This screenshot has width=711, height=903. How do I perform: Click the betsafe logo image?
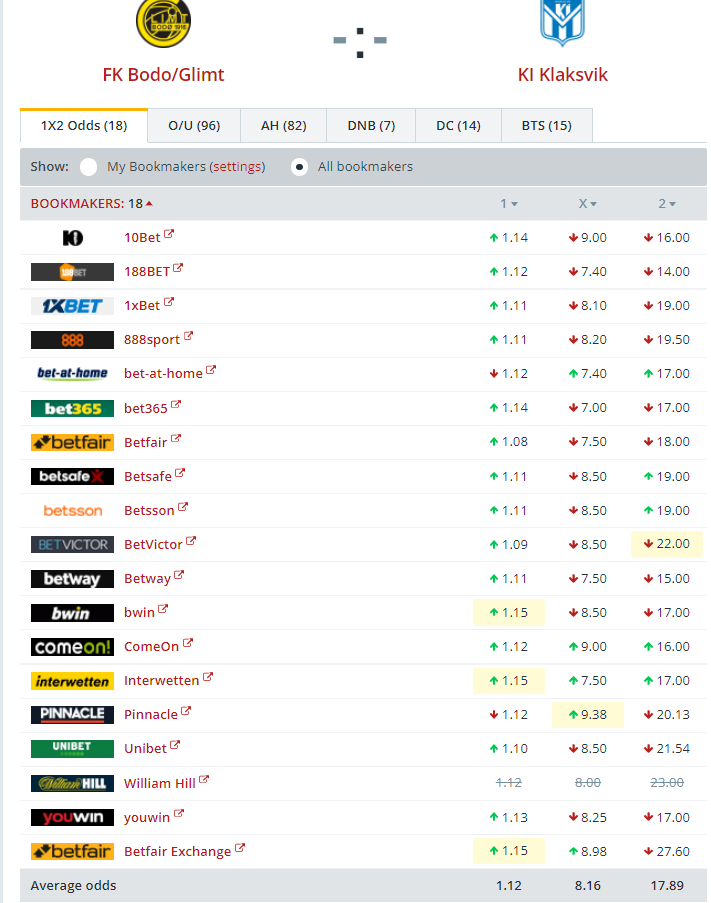pos(73,476)
